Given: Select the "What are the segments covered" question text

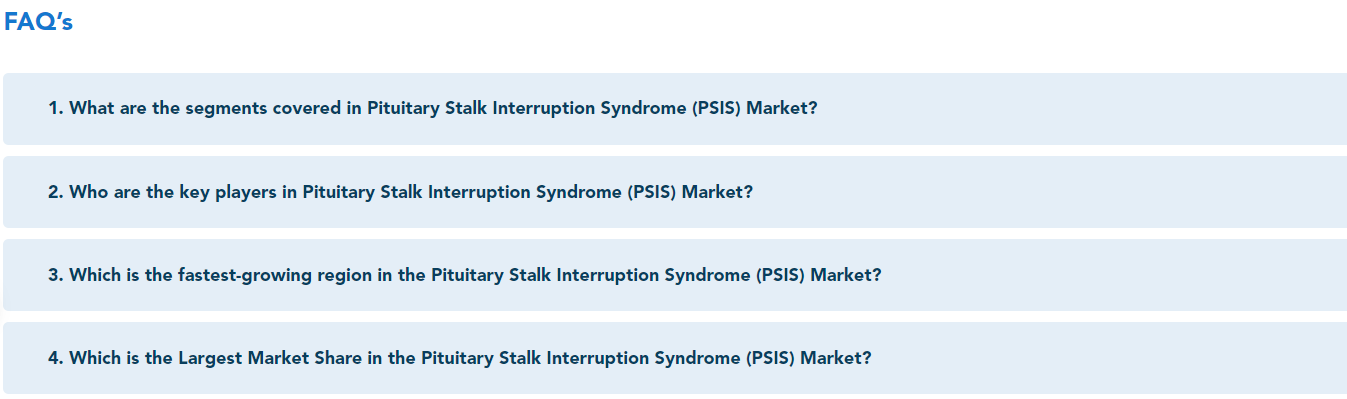Looking at the screenshot, I should click(433, 108).
